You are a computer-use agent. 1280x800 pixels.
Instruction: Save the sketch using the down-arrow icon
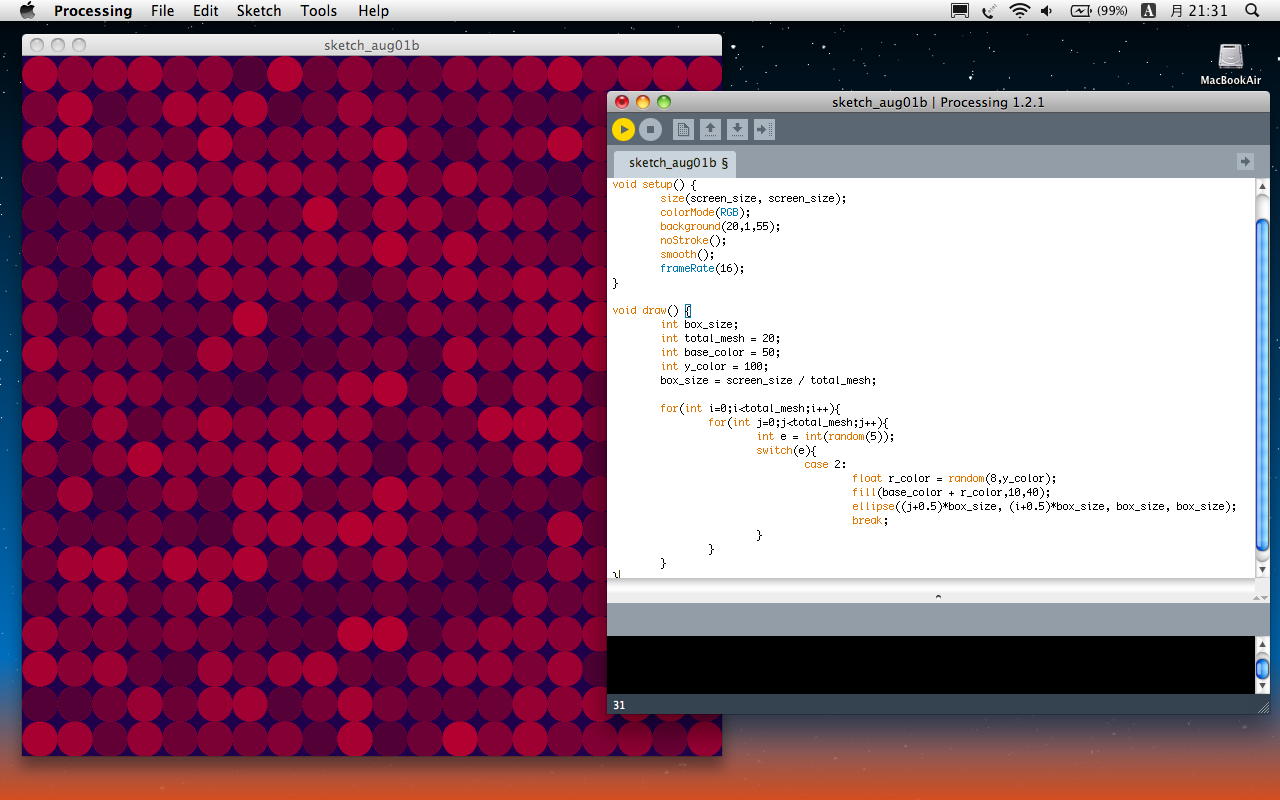pyautogui.click(x=737, y=129)
